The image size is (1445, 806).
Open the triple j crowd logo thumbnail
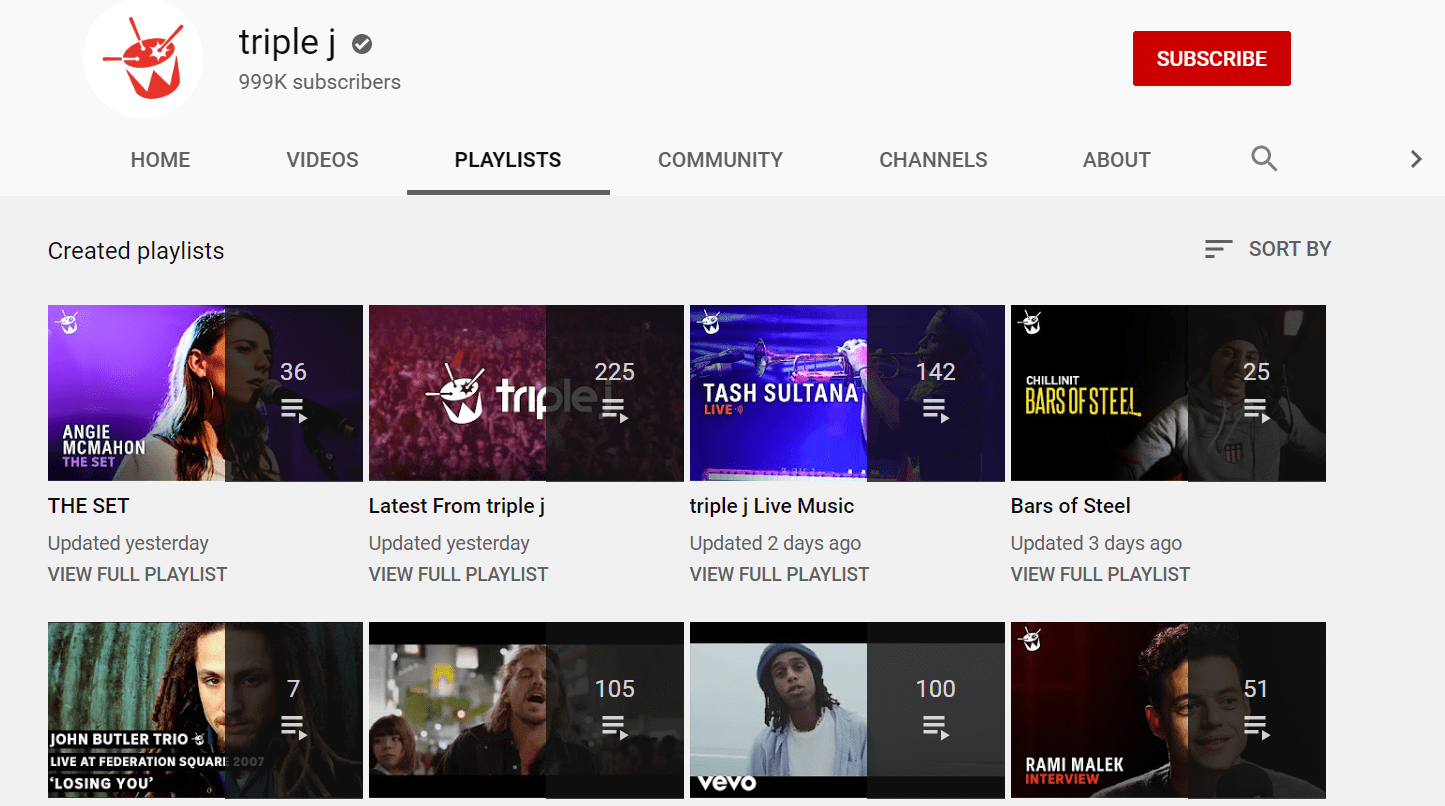point(526,393)
